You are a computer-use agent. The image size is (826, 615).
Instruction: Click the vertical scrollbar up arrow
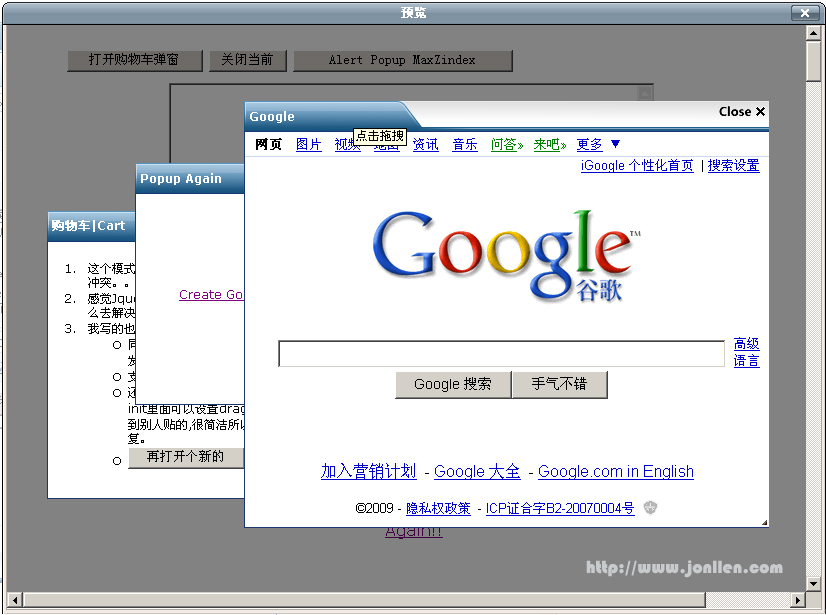813,34
